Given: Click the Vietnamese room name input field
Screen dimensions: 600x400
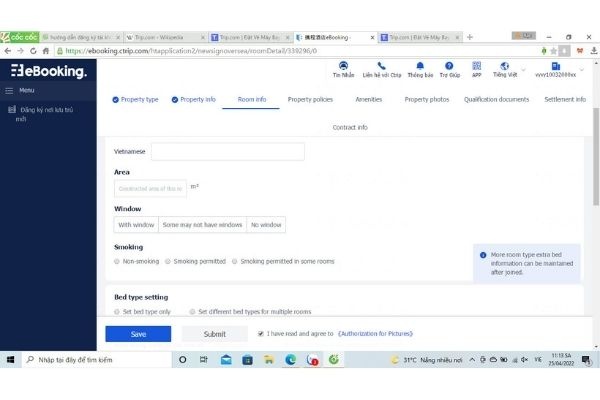Looking at the screenshot, I should pyautogui.click(x=228, y=152).
